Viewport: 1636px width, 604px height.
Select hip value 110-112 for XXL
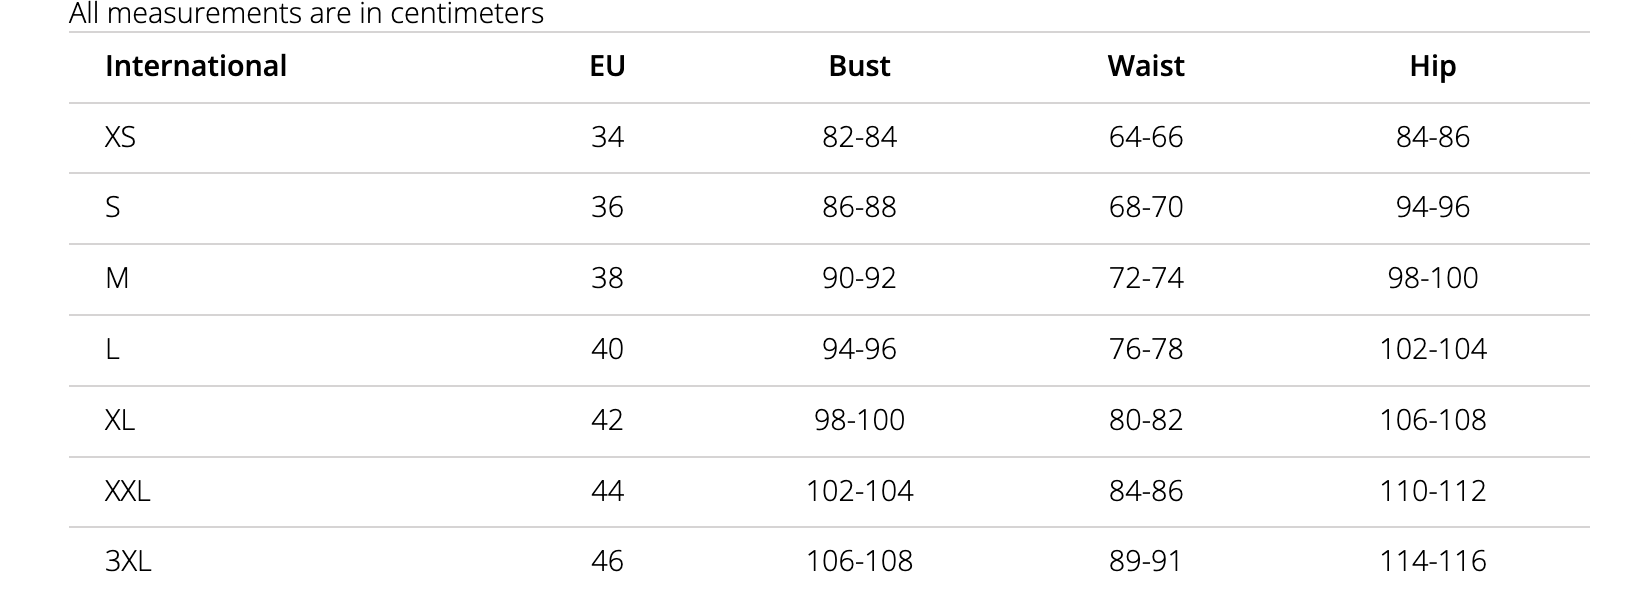[1432, 491]
